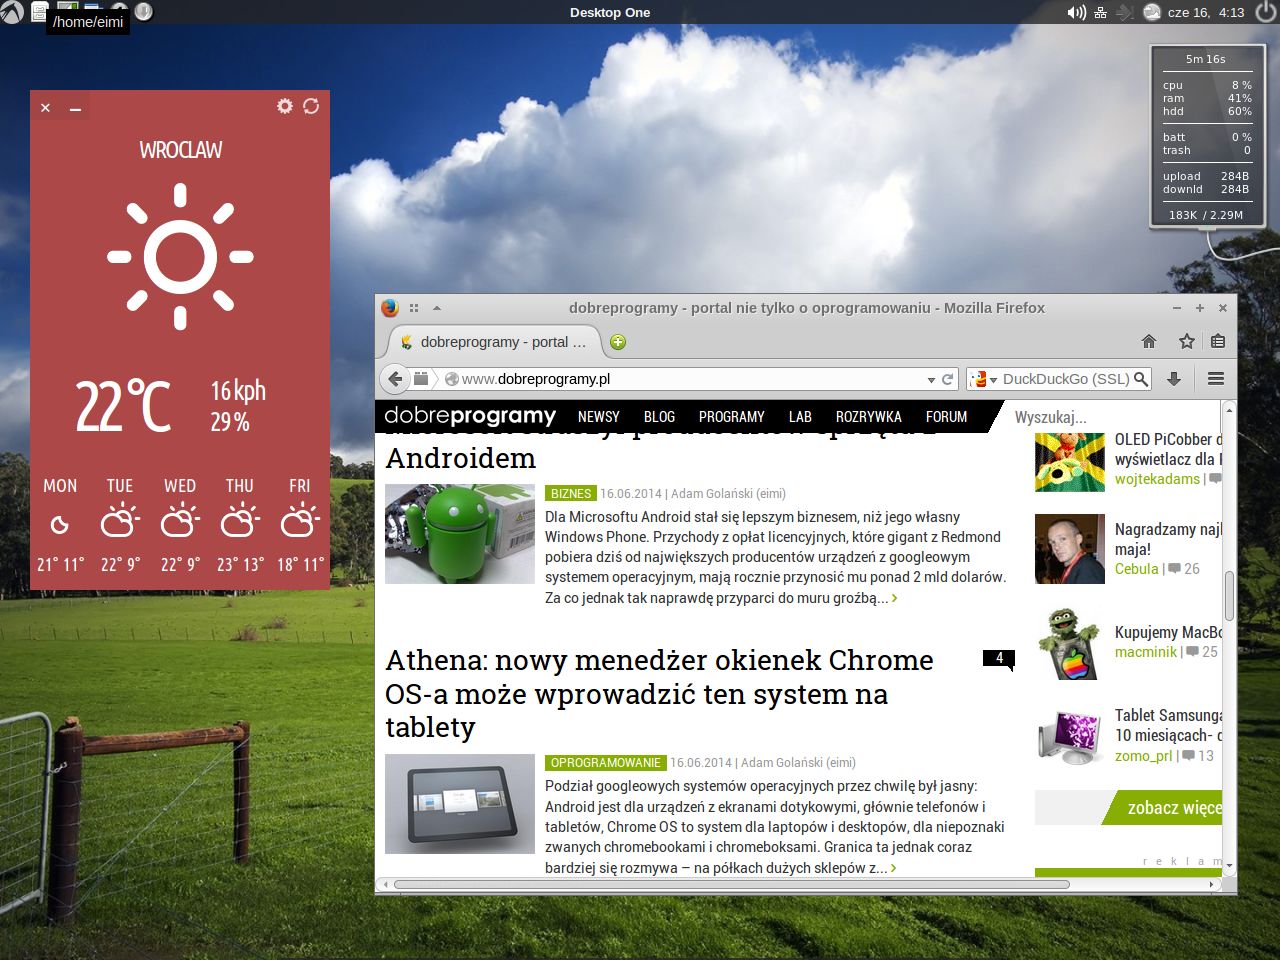The image size is (1280, 960).
Task: Open the URL bar history dropdown arrow
Action: tap(931, 380)
